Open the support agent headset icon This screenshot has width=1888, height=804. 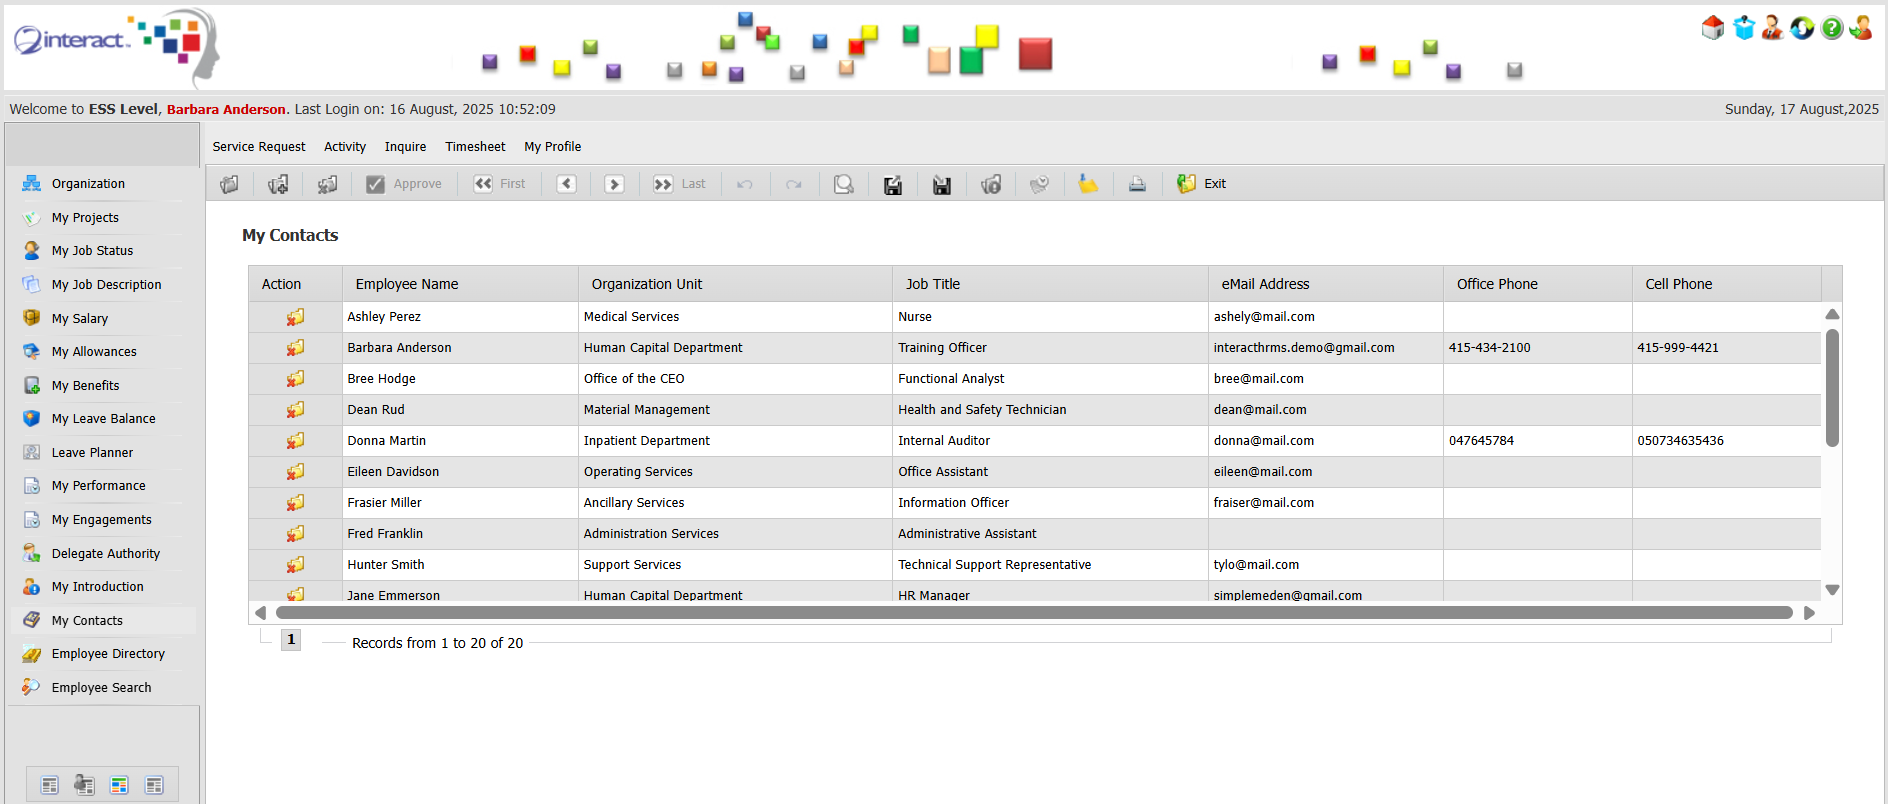[x=1772, y=28]
